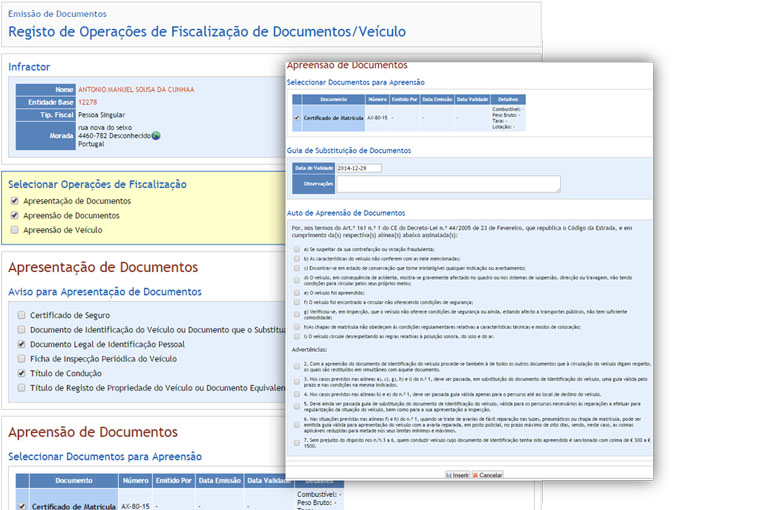Click the Detalhes column header in popup table
Image resolution: width=768 pixels, height=510 pixels.
(x=508, y=99)
